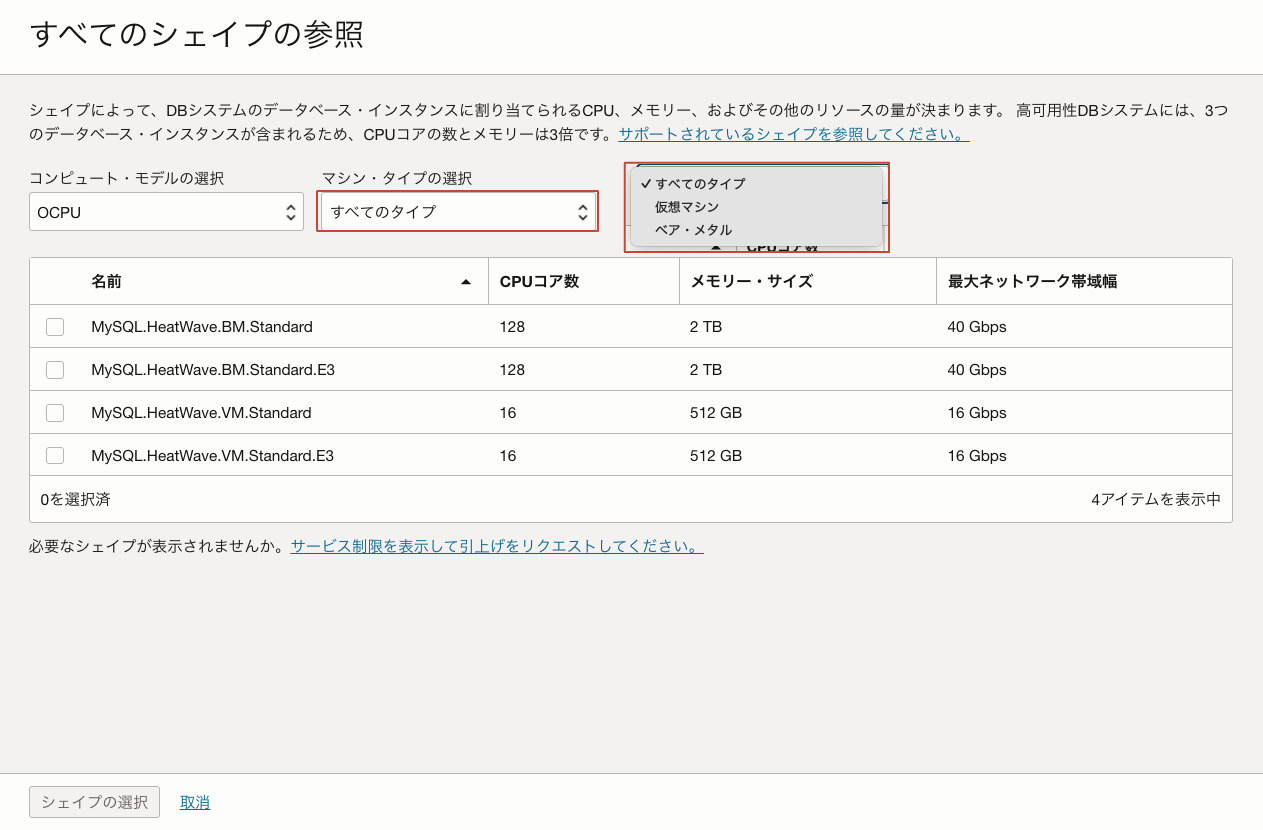
Task: Expand the コンピュート・モデル chevron icon
Action: point(290,212)
